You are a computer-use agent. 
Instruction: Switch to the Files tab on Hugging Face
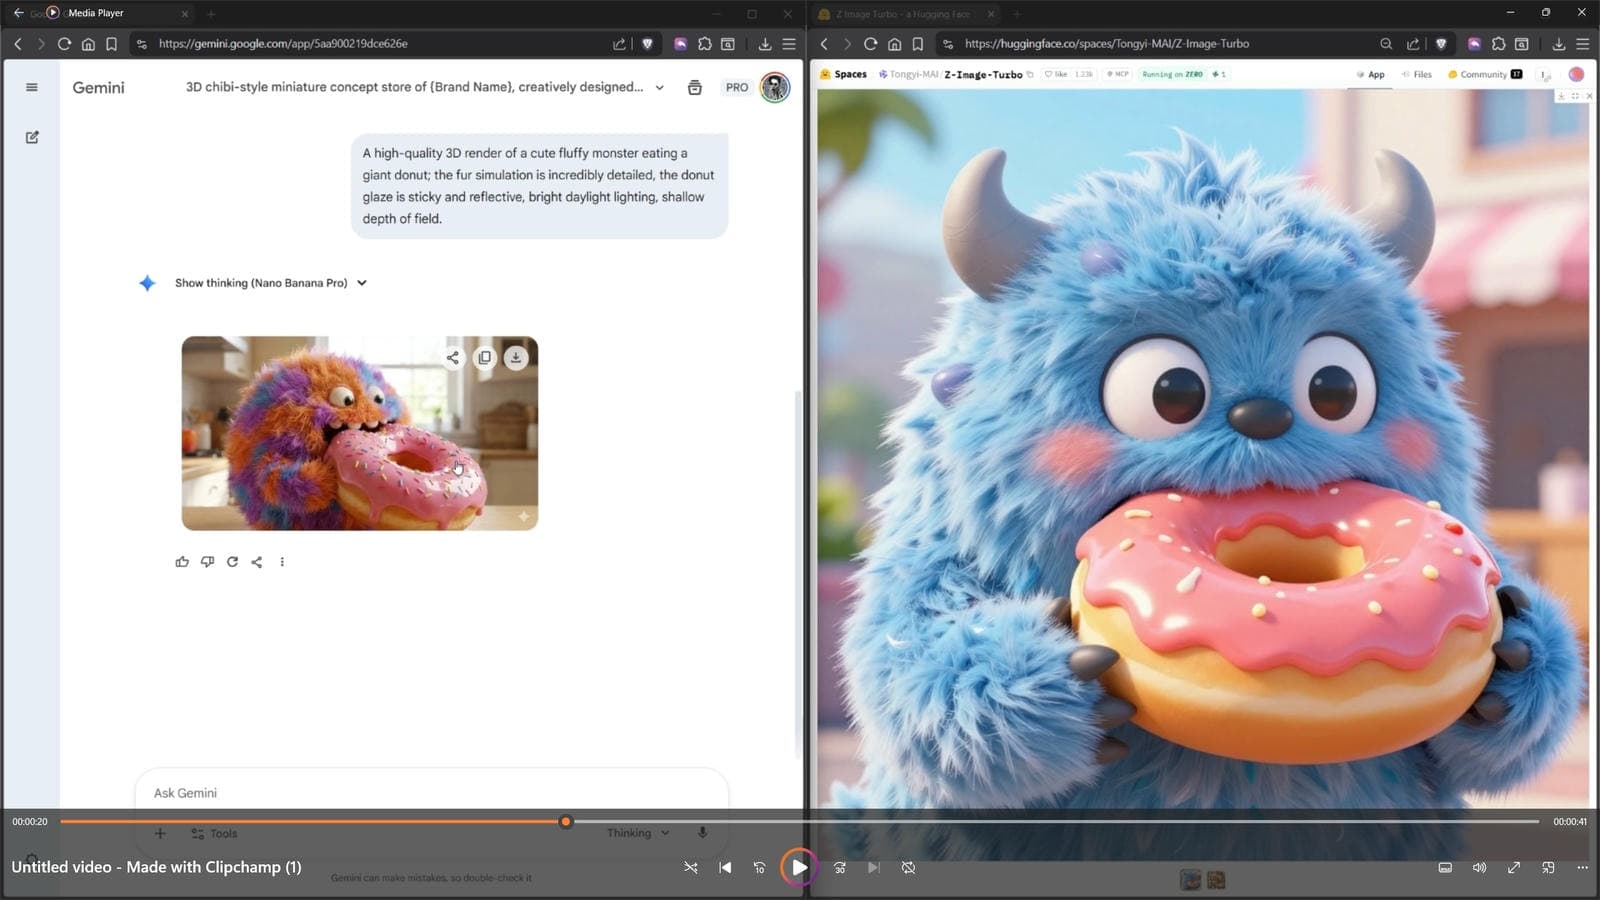1417,74
